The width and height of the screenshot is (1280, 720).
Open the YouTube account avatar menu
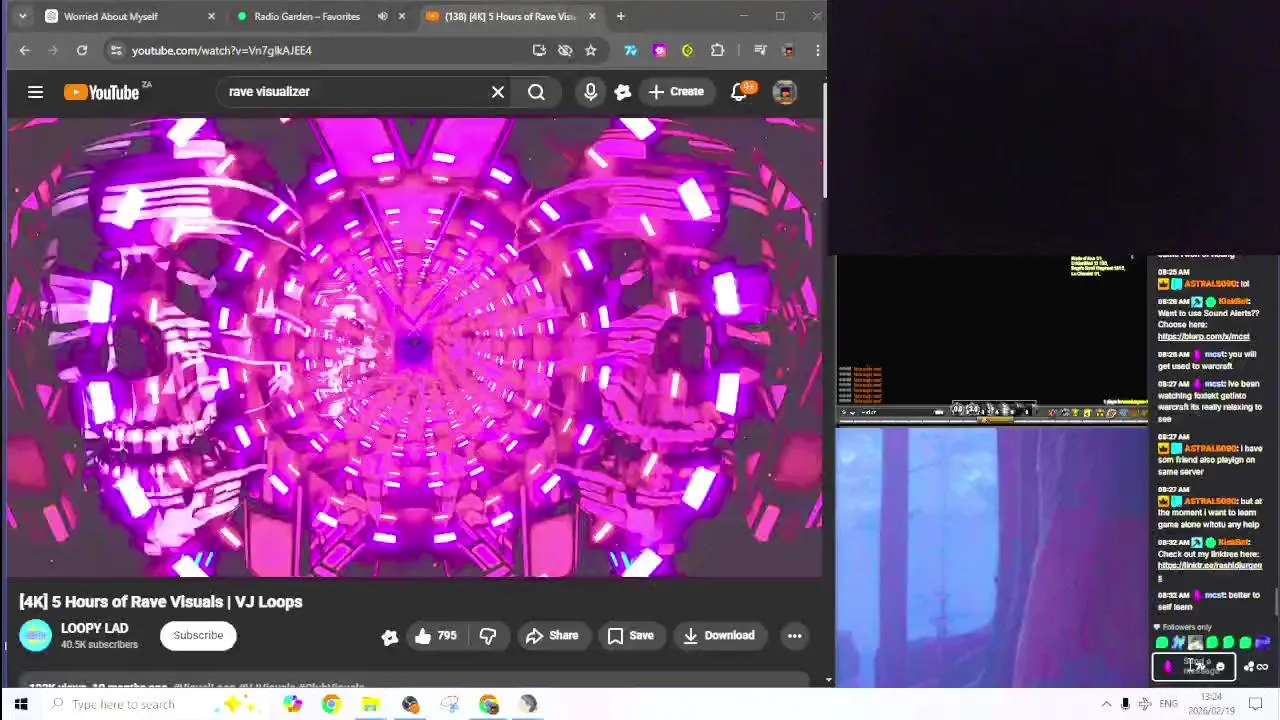(x=785, y=92)
